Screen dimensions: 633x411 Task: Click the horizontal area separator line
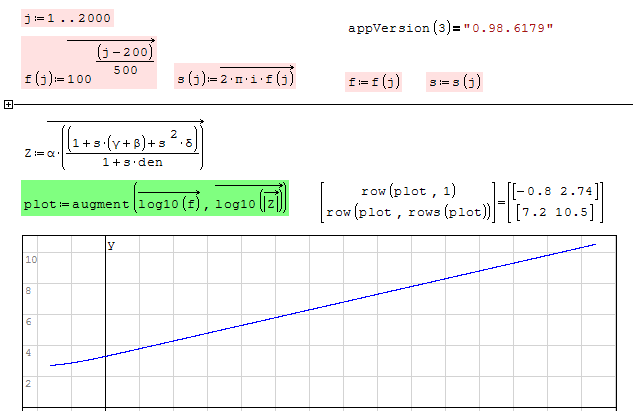pyautogui.click(x=320, y=103)
